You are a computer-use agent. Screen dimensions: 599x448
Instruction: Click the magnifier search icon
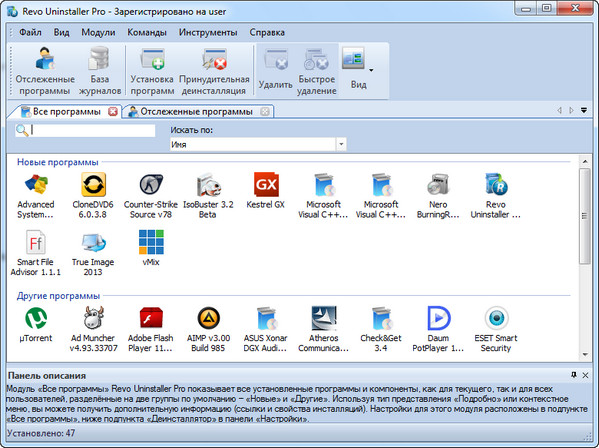pos(22,130)
